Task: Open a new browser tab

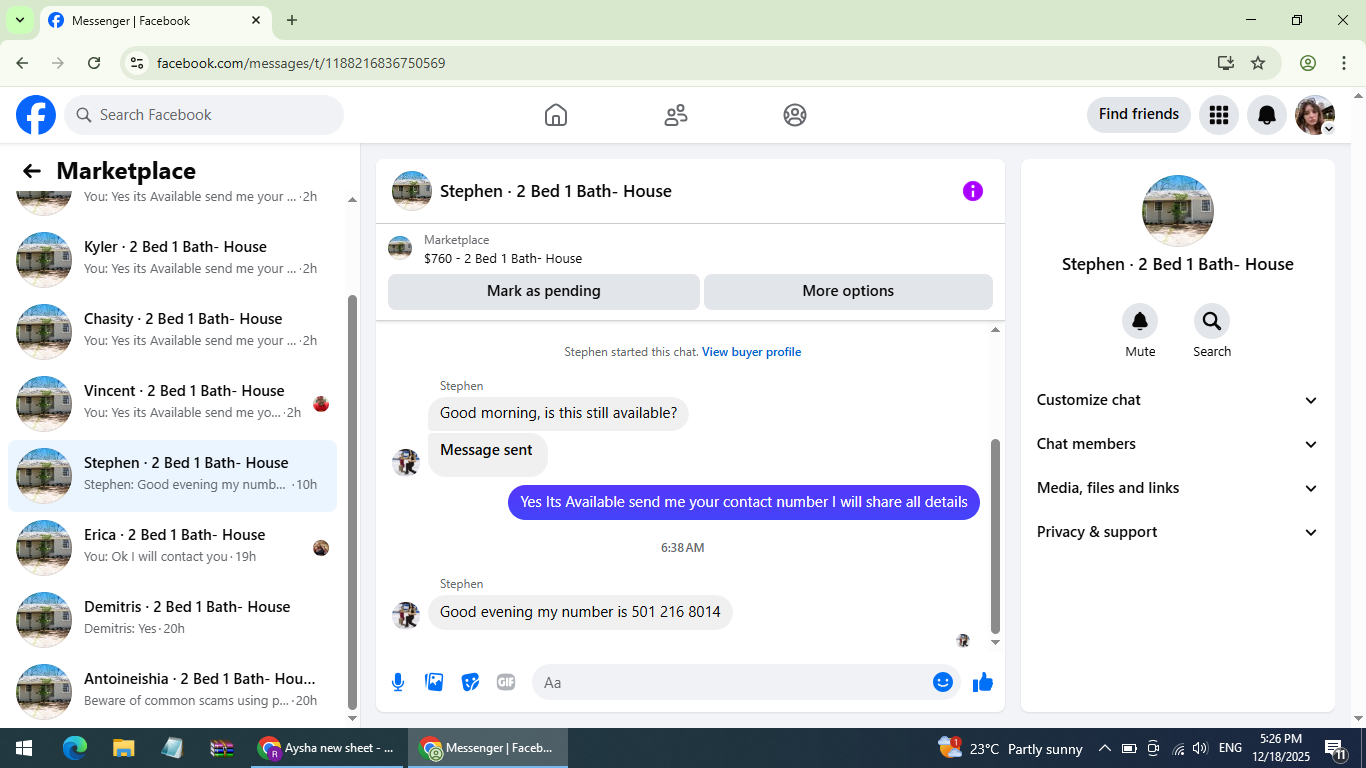Action: [292, 20]
